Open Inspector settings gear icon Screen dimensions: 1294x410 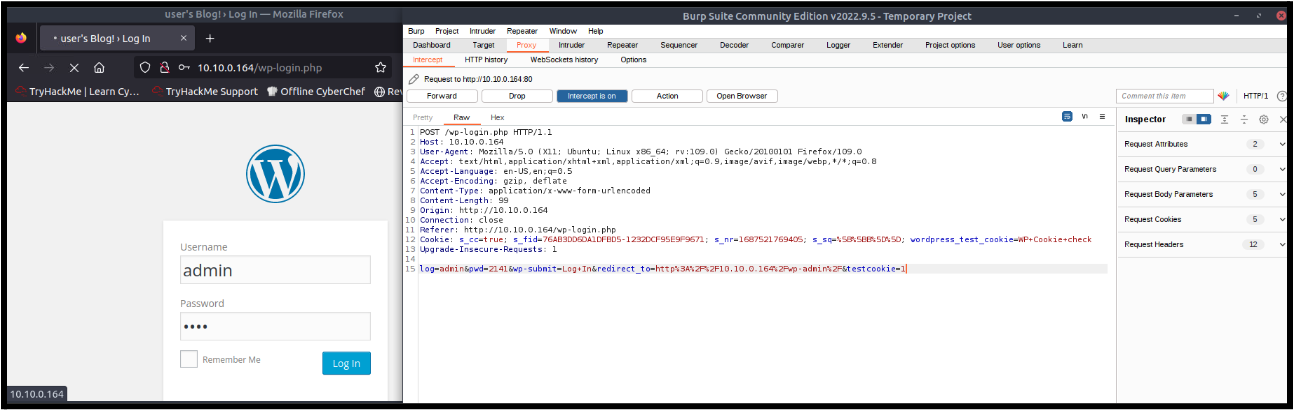(1263, 119)
